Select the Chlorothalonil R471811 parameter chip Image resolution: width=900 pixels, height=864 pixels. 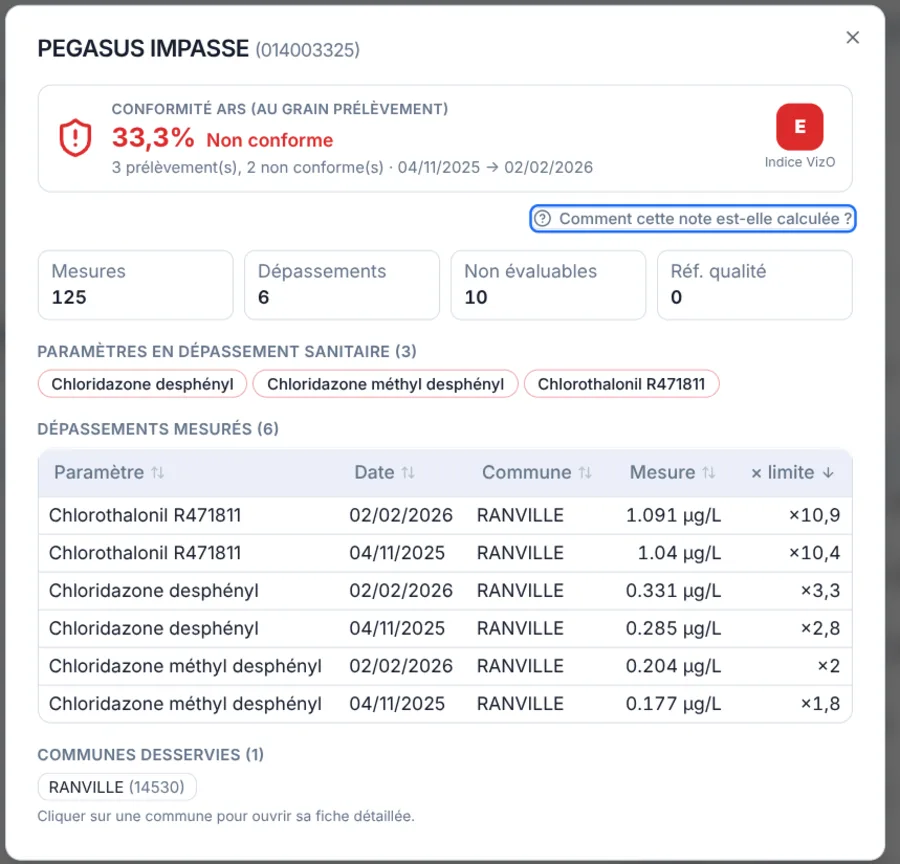point(622,383)
